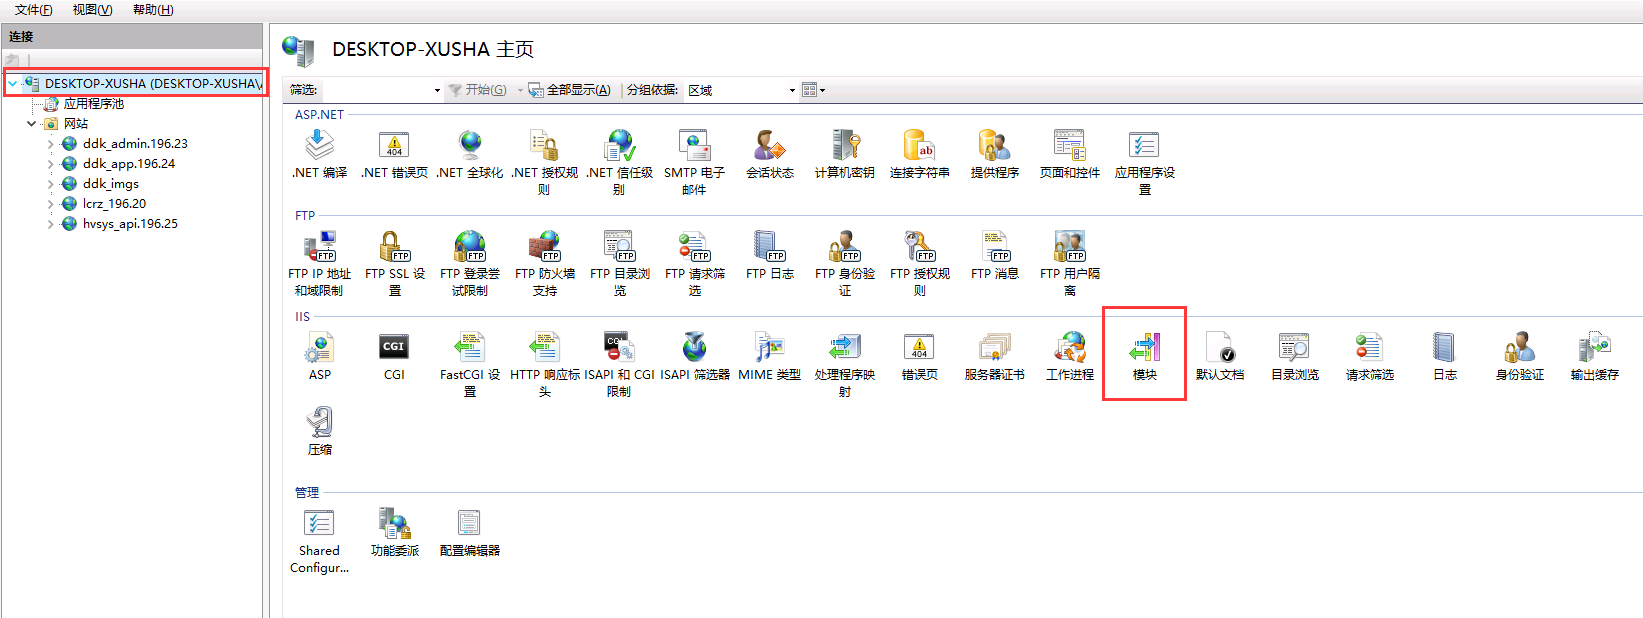Open 会话状态 feature

770,155
